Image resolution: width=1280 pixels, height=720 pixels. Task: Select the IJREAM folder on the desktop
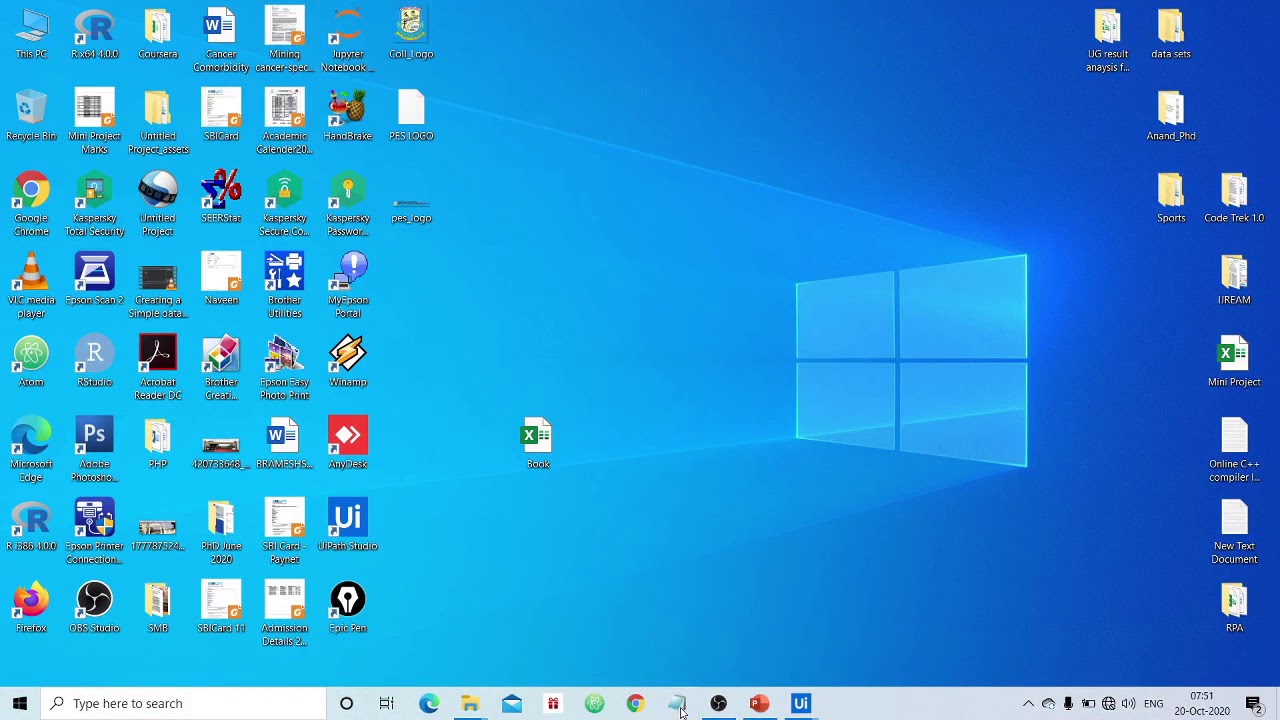pyautogui.click(x=1234, y=281)
